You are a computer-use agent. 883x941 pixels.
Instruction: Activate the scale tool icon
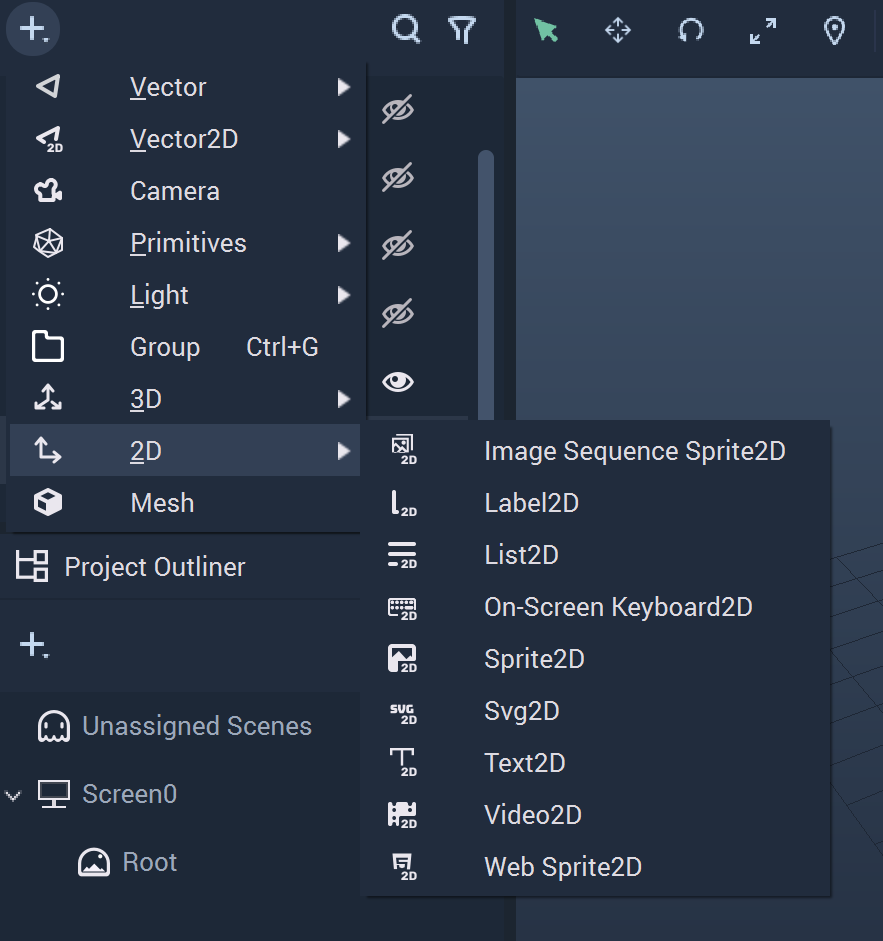tap(762, 31)
